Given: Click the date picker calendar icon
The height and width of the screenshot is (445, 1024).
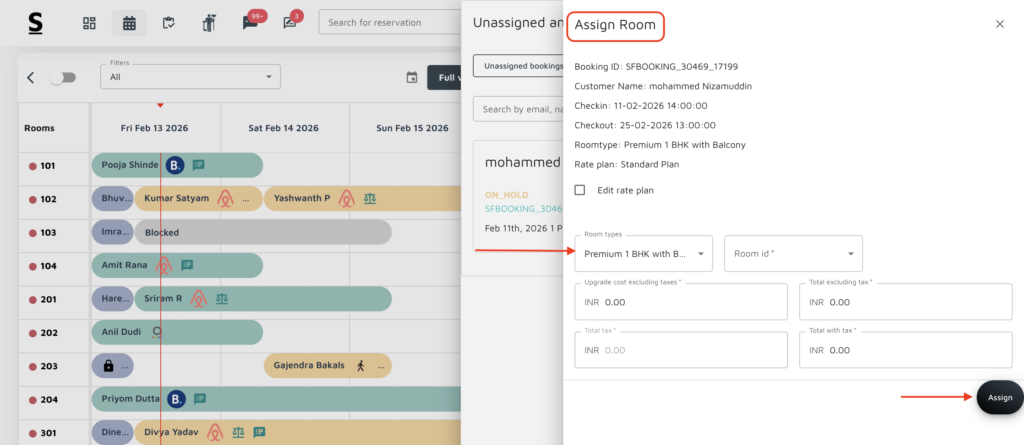Looking at the screenshot, I should (411, 78).
